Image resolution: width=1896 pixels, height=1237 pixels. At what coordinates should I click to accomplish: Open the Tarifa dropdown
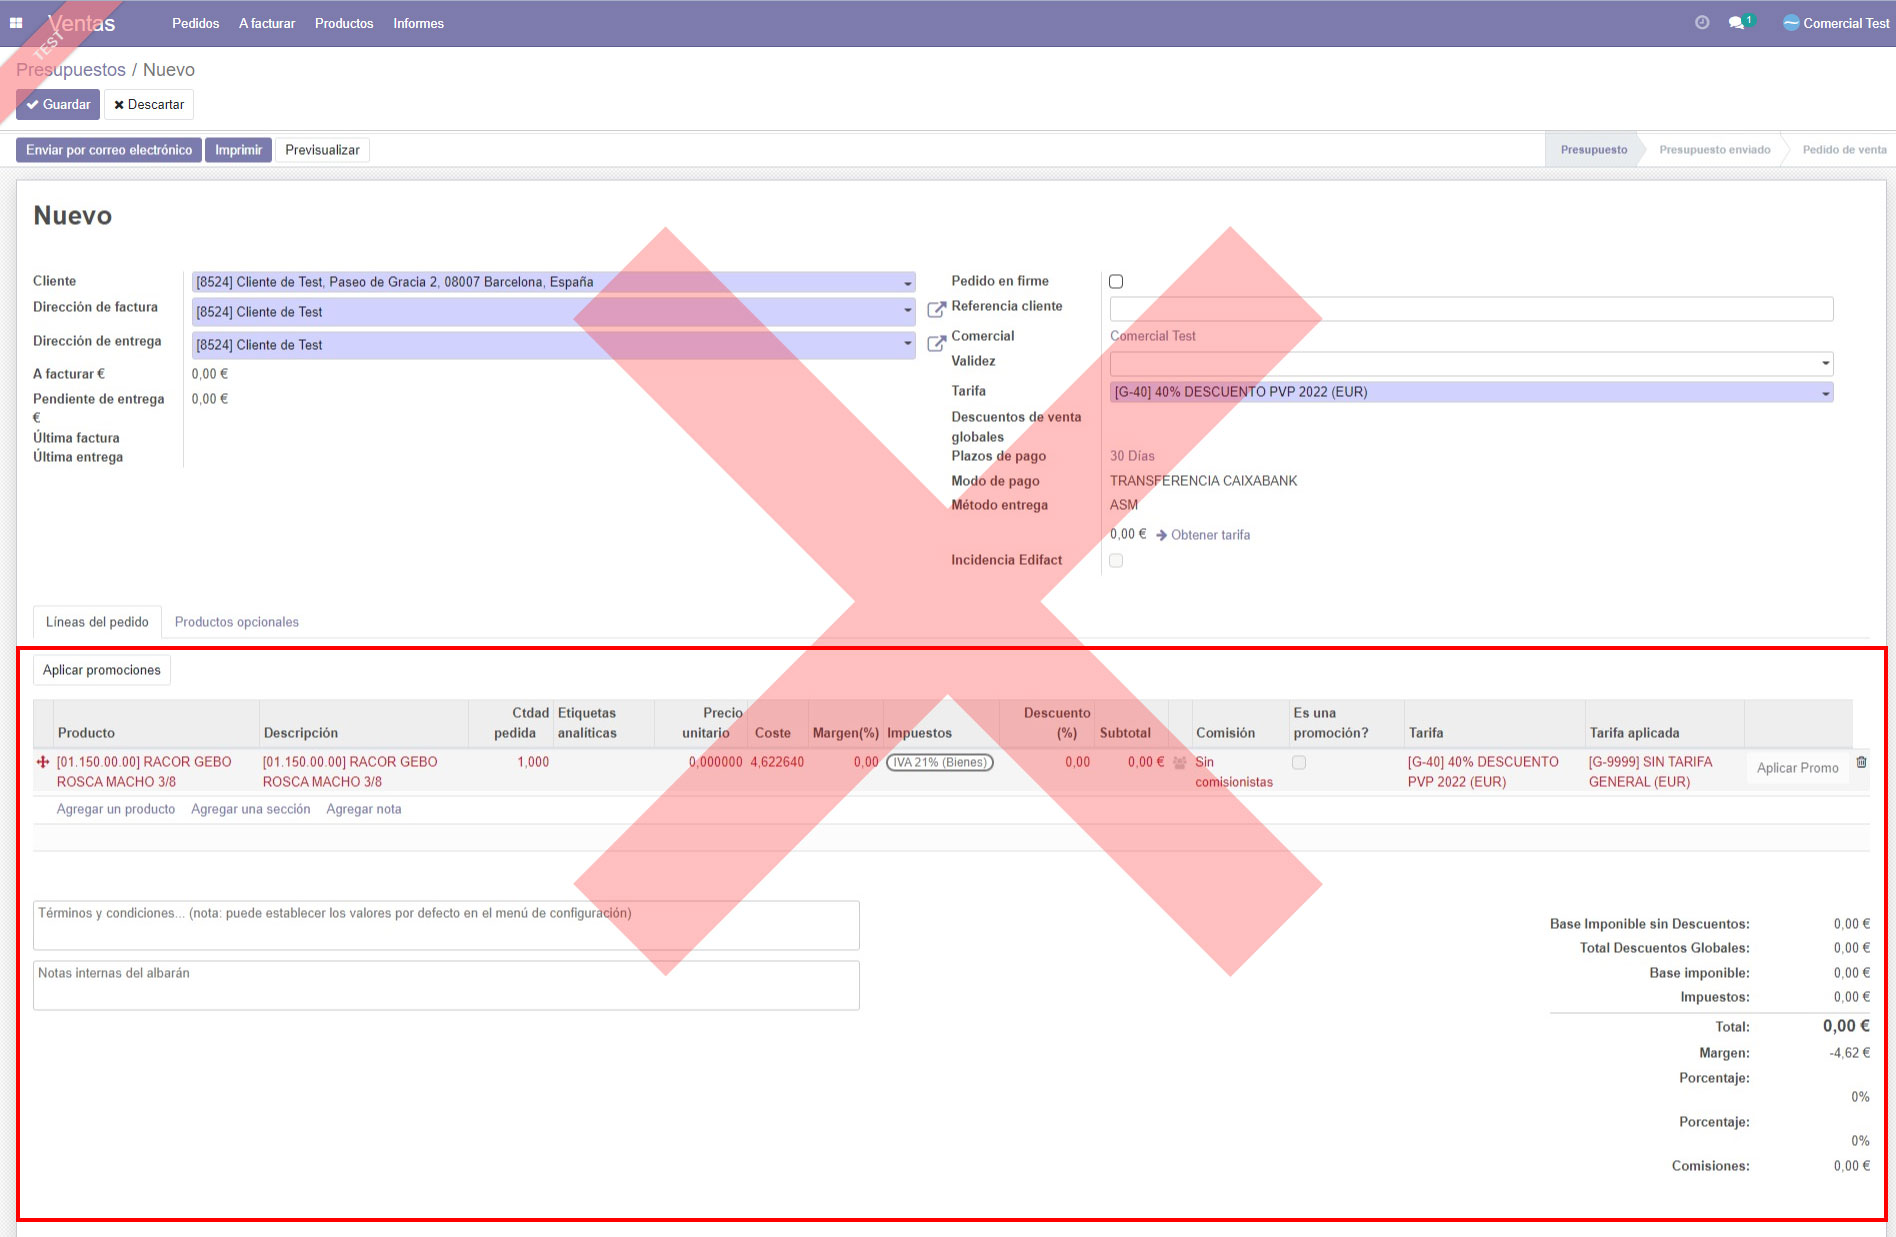(x=1825, y=393)
